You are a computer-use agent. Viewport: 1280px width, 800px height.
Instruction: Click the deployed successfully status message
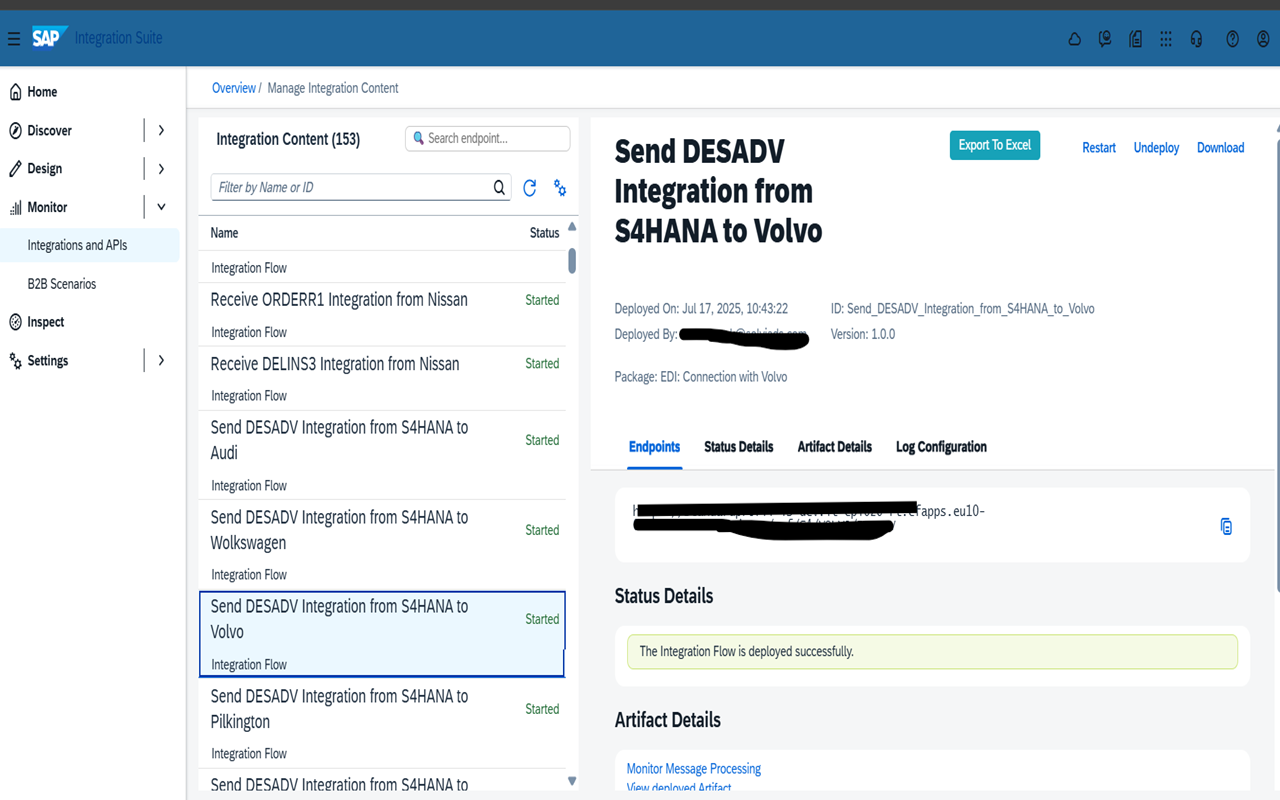point(932,651)
